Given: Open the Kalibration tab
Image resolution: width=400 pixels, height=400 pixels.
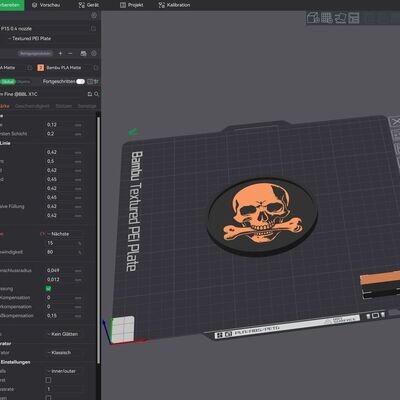Looking at the screenshot, I should coord(174,5).
